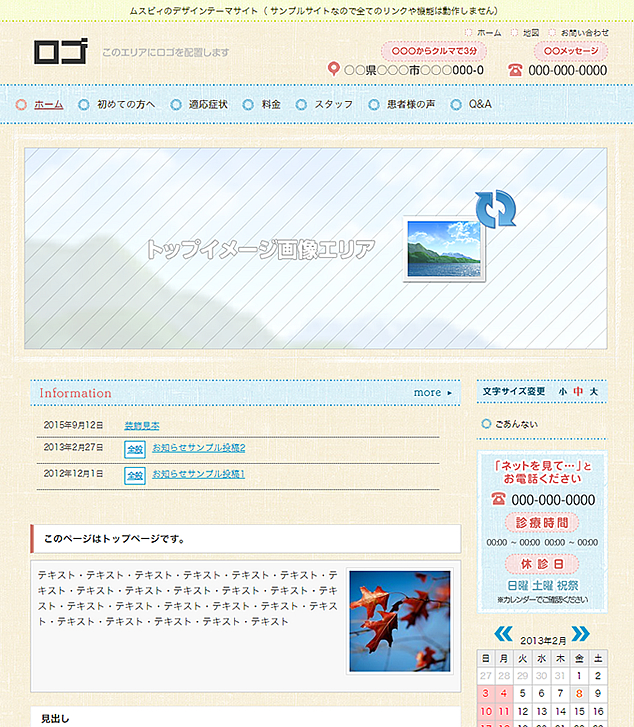Click the red telephone icon in the header
The height and width of the screenshot is (727, 634).
[x=515, y=70]
